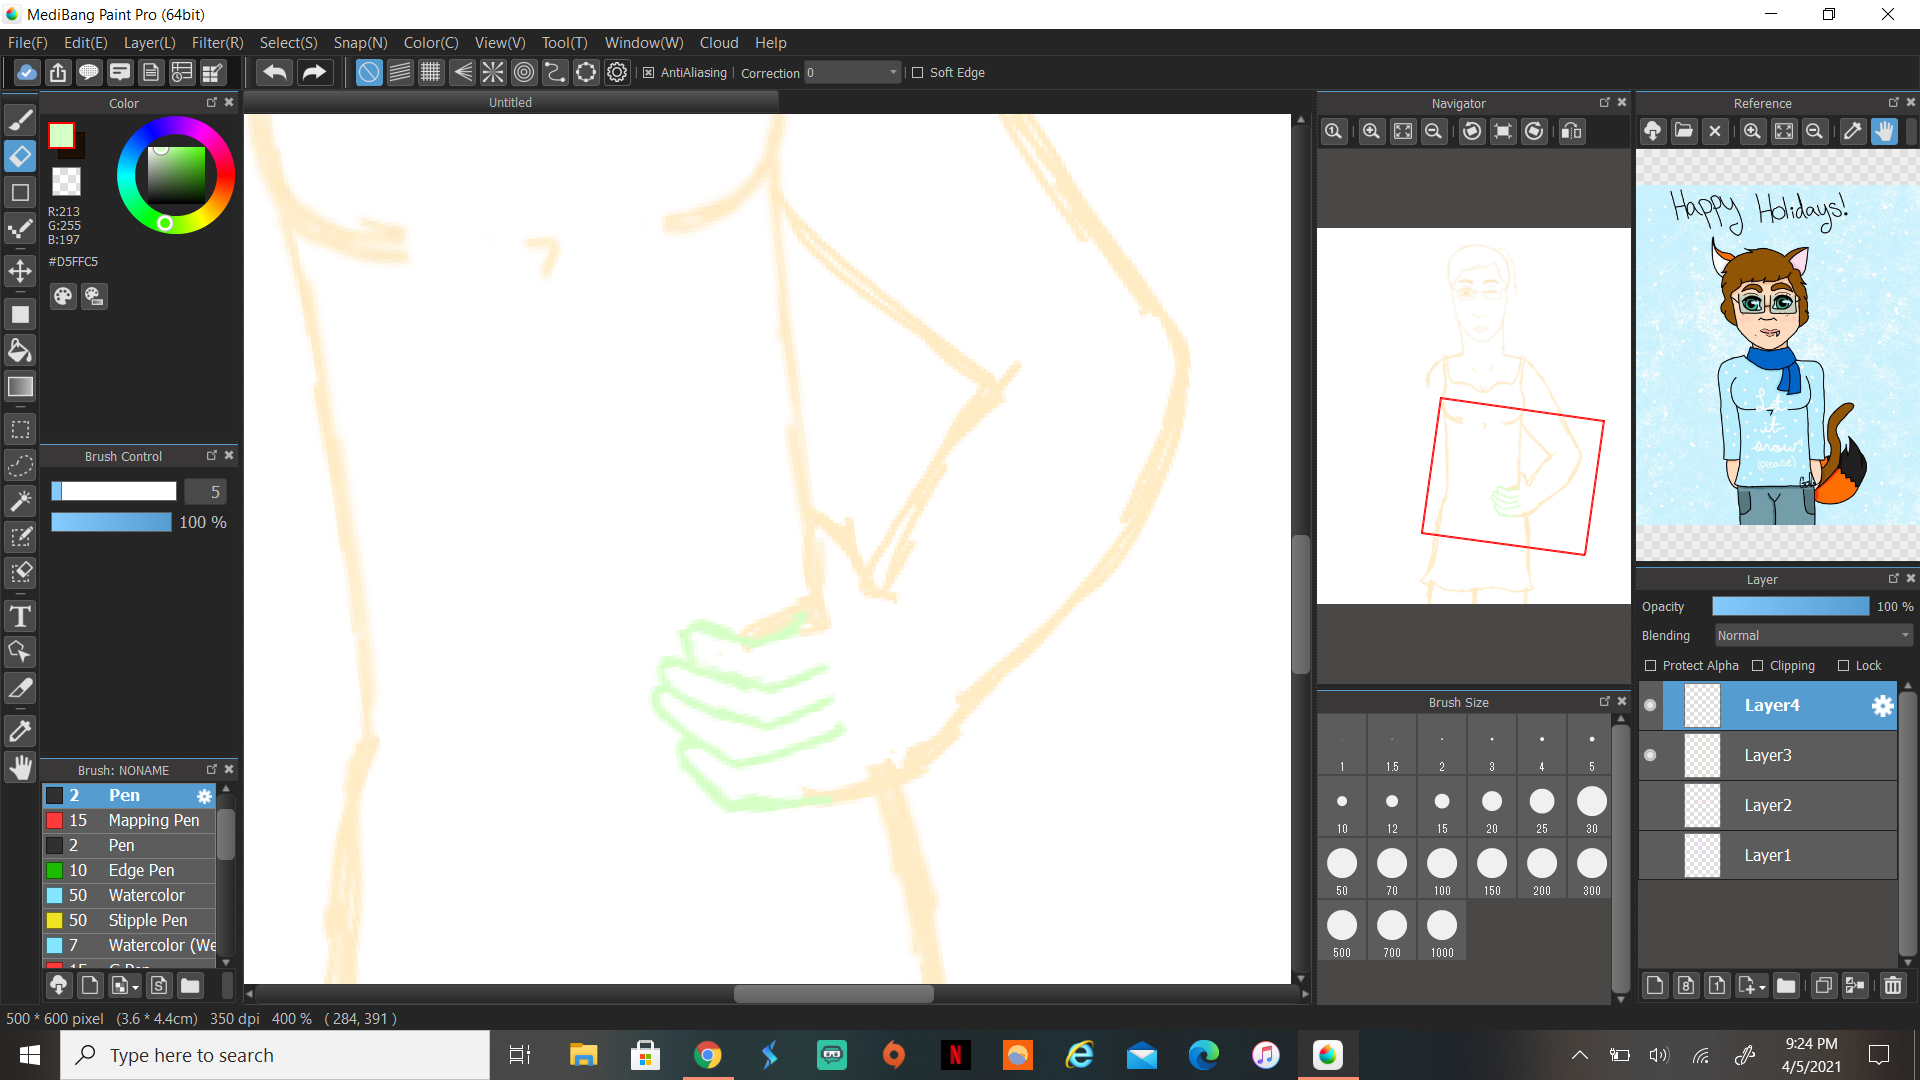Select the Magic Wand tool

[20, 501]
